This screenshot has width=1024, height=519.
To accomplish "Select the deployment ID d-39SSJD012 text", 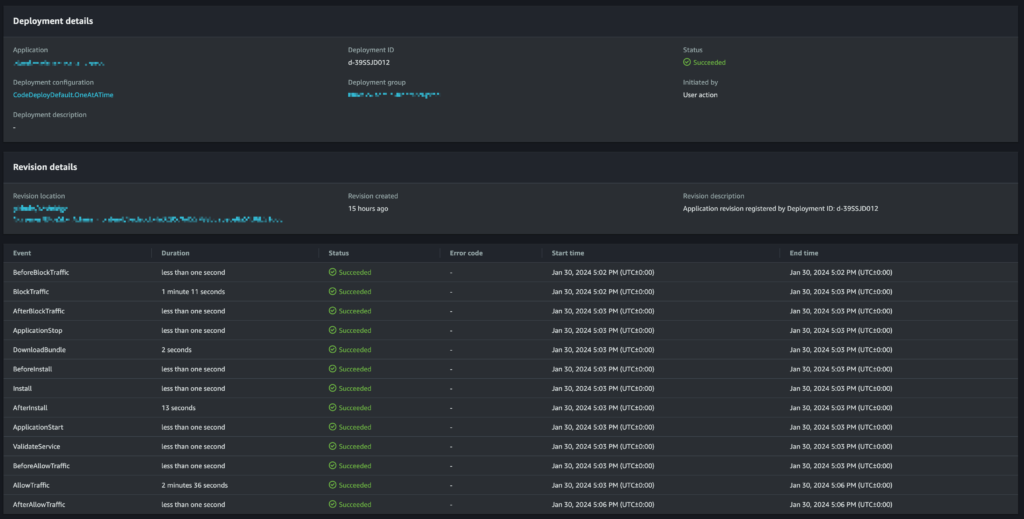I will (369, 62).
